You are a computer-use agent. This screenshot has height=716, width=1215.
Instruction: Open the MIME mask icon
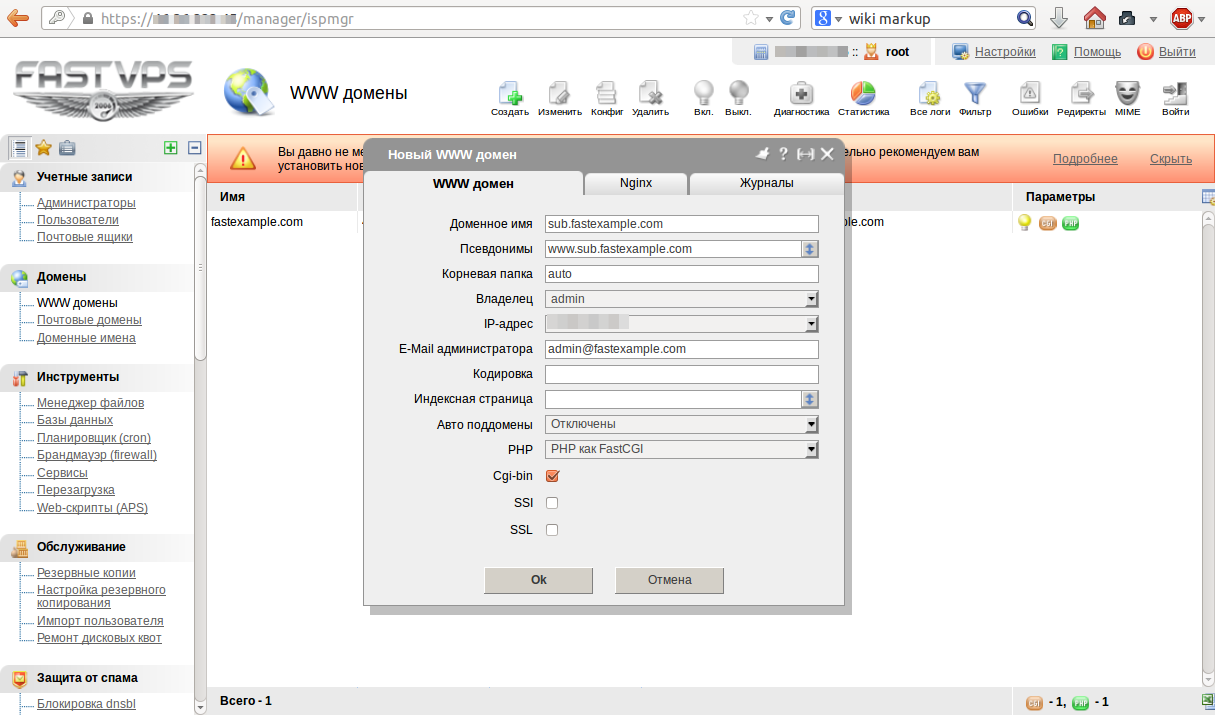click(x=1127, y=93)
